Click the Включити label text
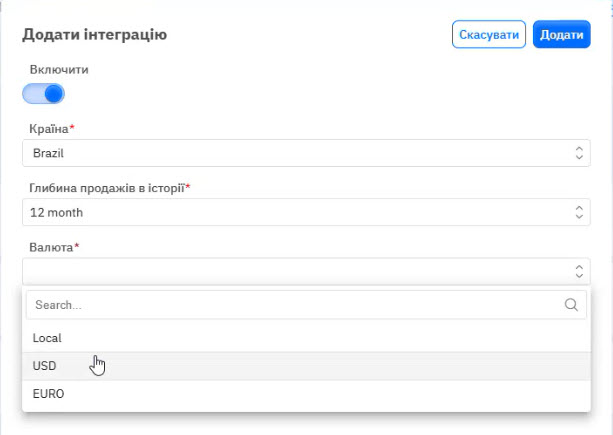Screen dimensions: 613x435 click(x=60, y=71)
